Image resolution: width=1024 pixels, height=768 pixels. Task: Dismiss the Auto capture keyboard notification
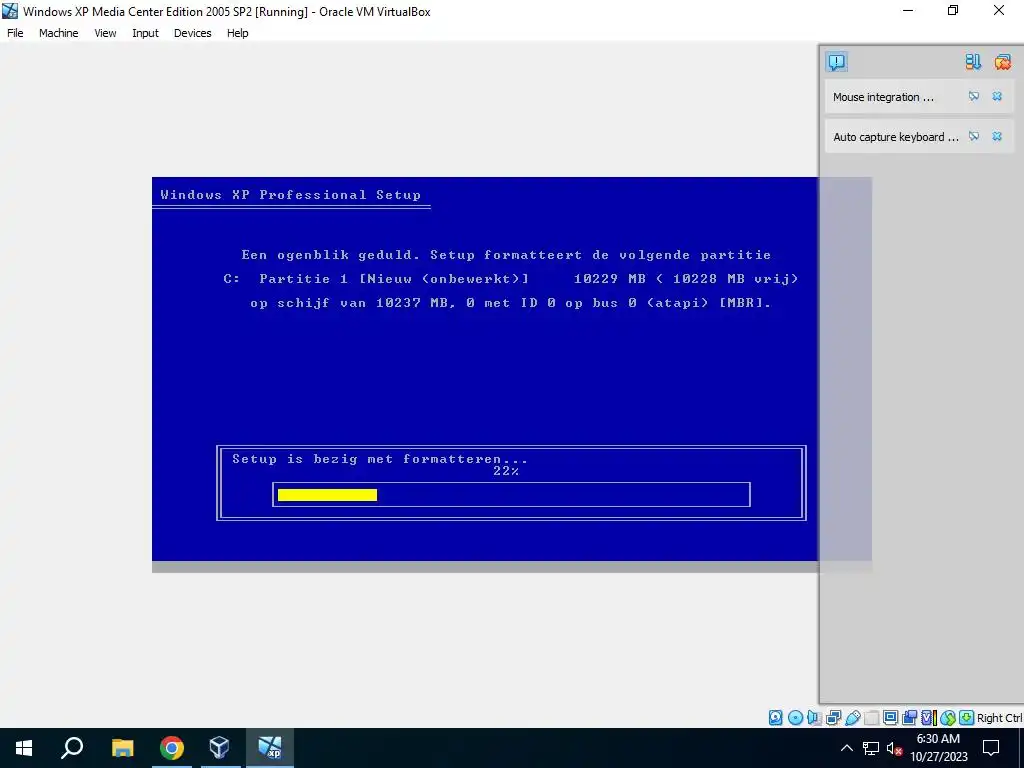[x=997, y=136]
